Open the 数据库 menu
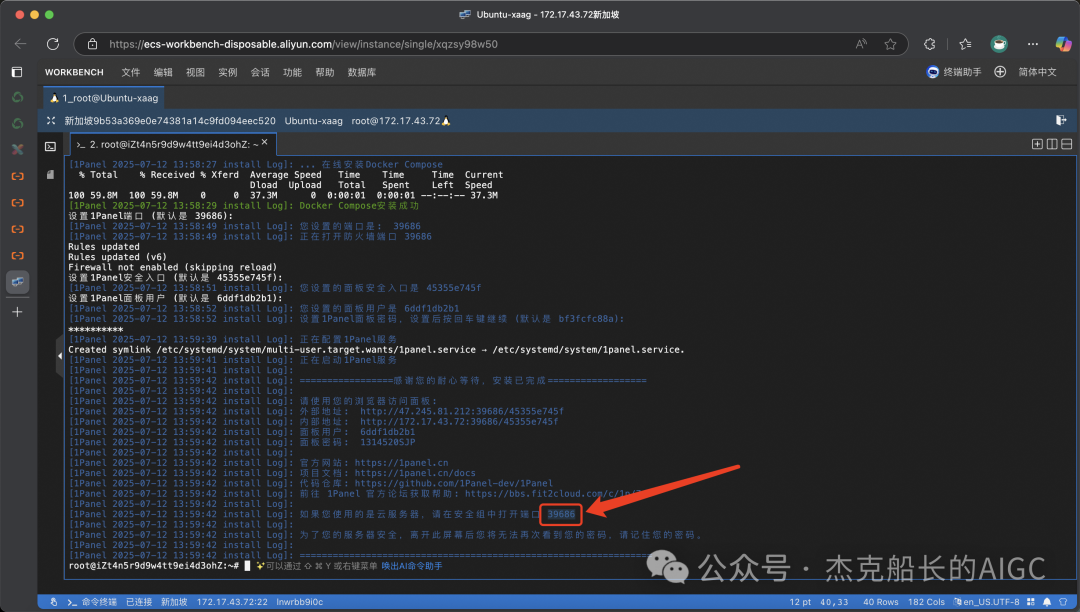Viewport: 1080px width, 612px height. pos(362,72)
